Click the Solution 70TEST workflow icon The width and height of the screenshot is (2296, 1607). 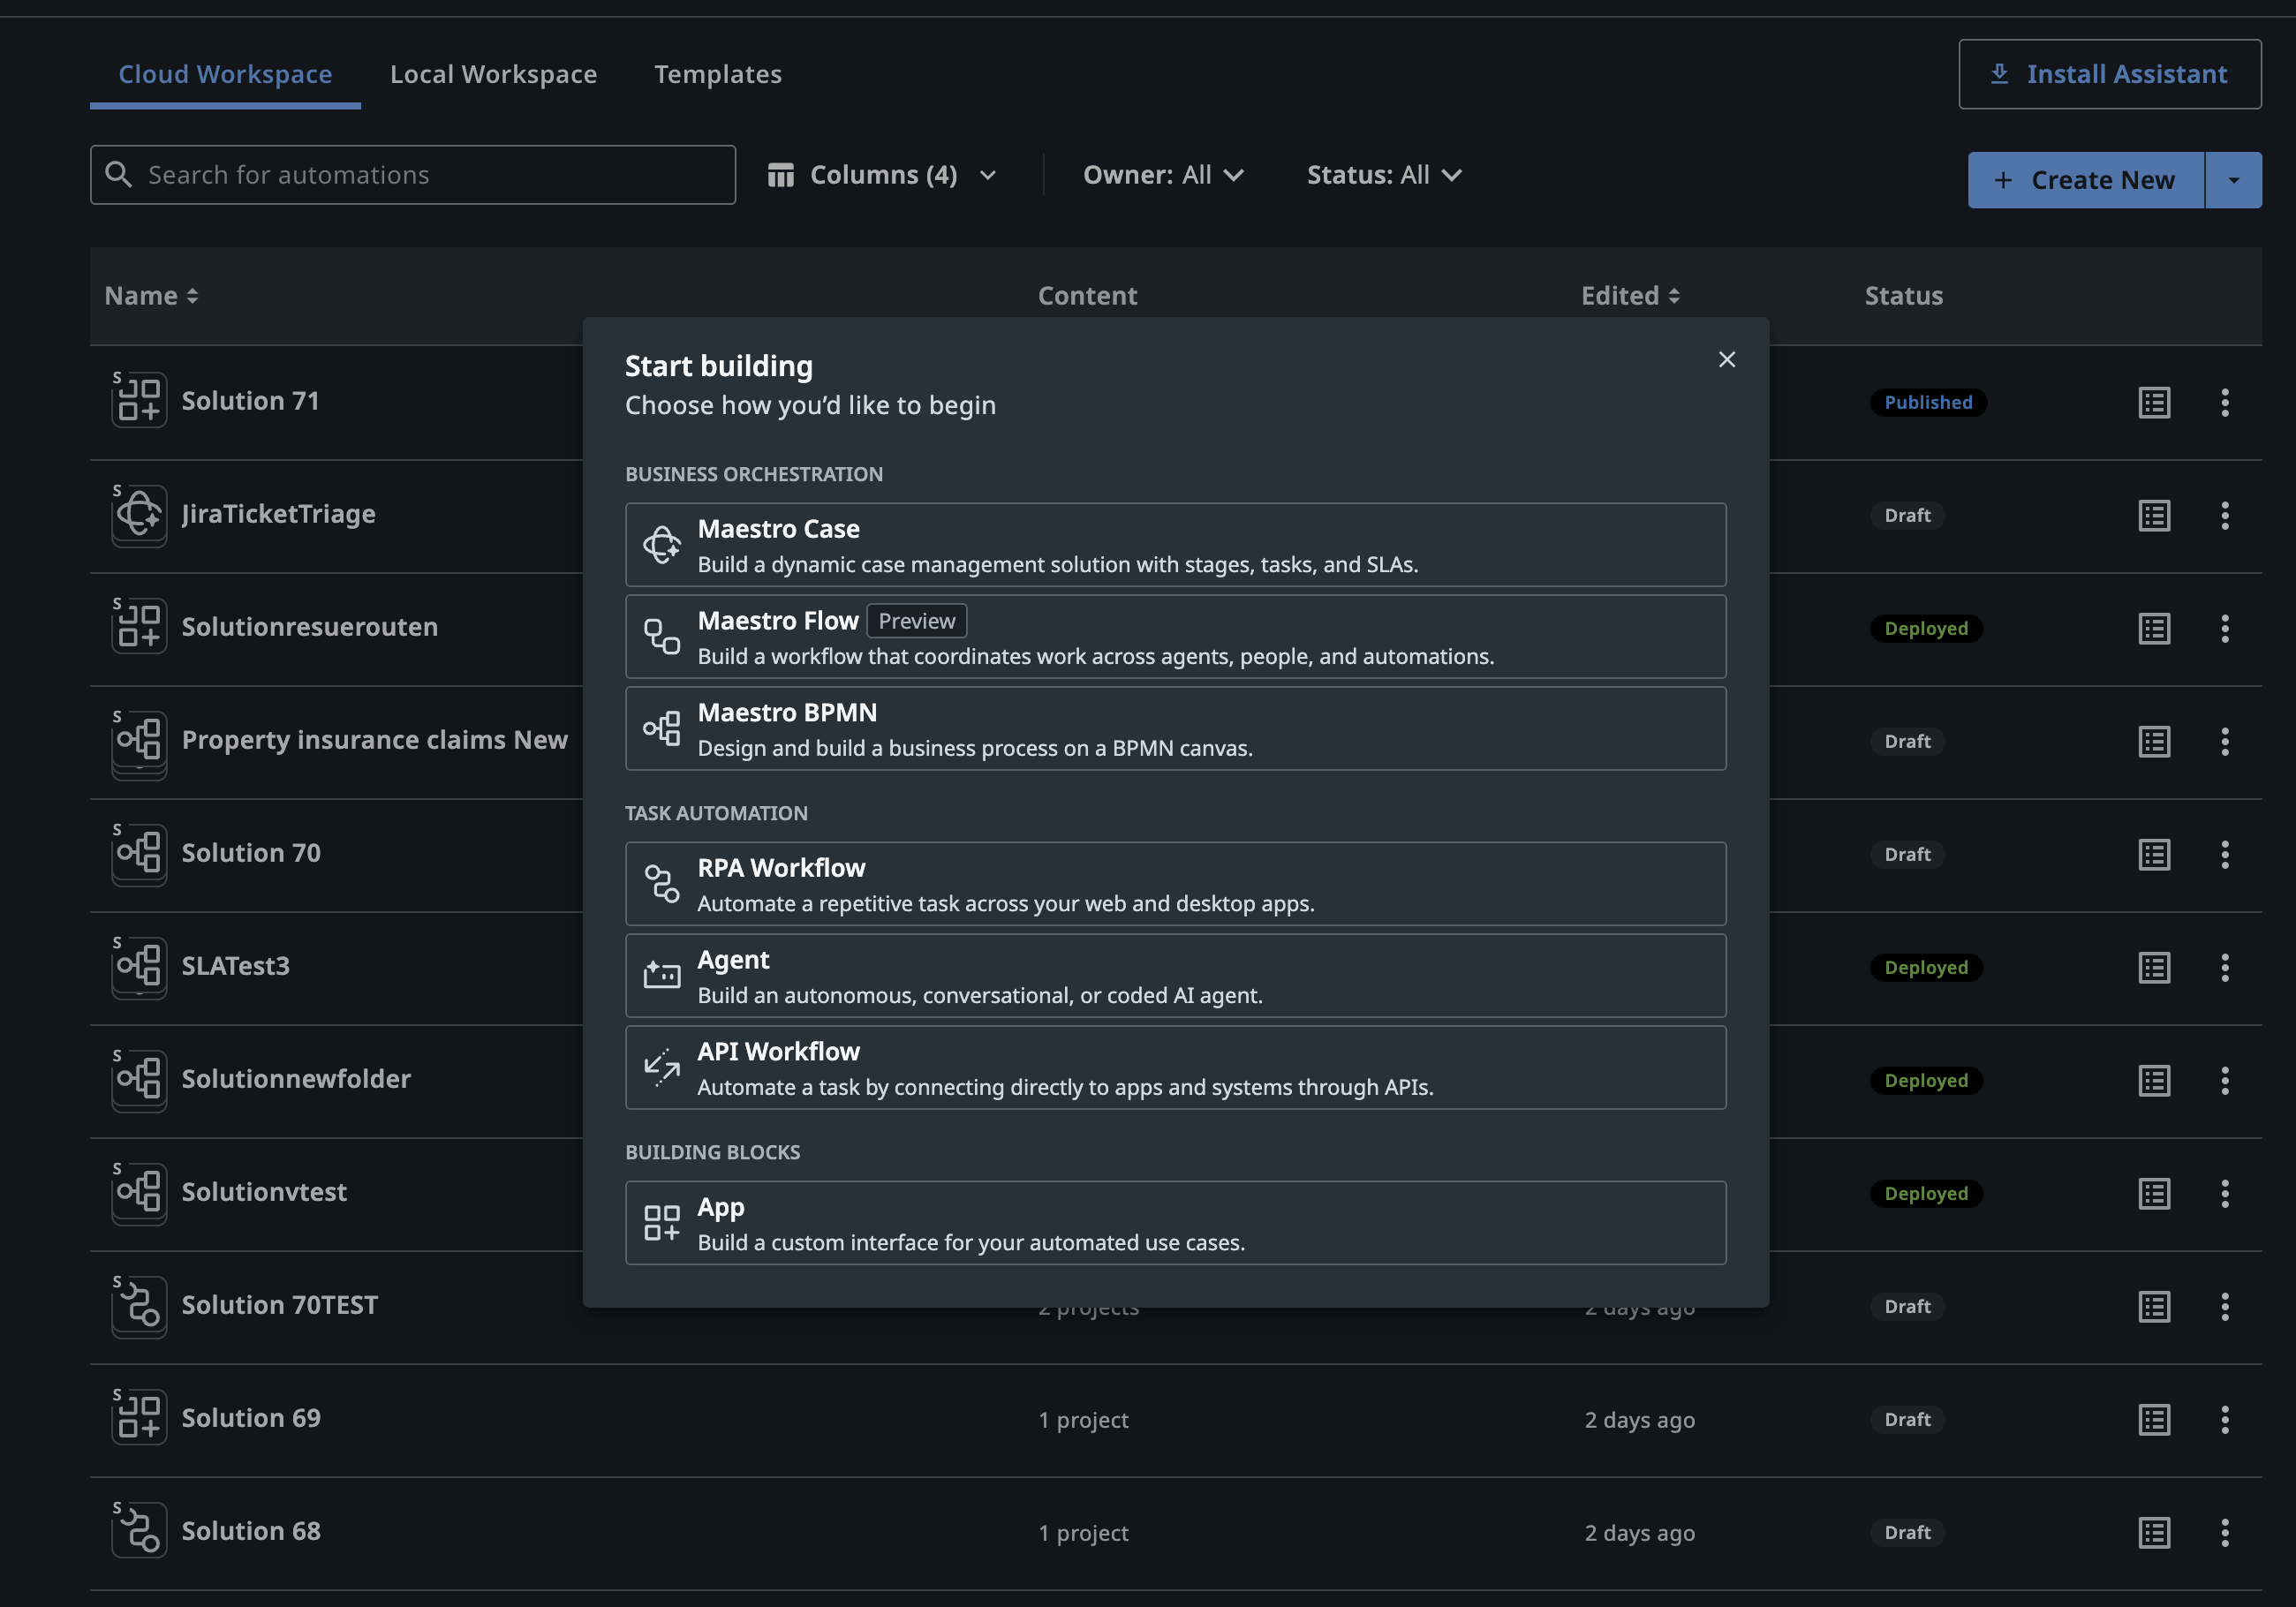point(139,1305)
